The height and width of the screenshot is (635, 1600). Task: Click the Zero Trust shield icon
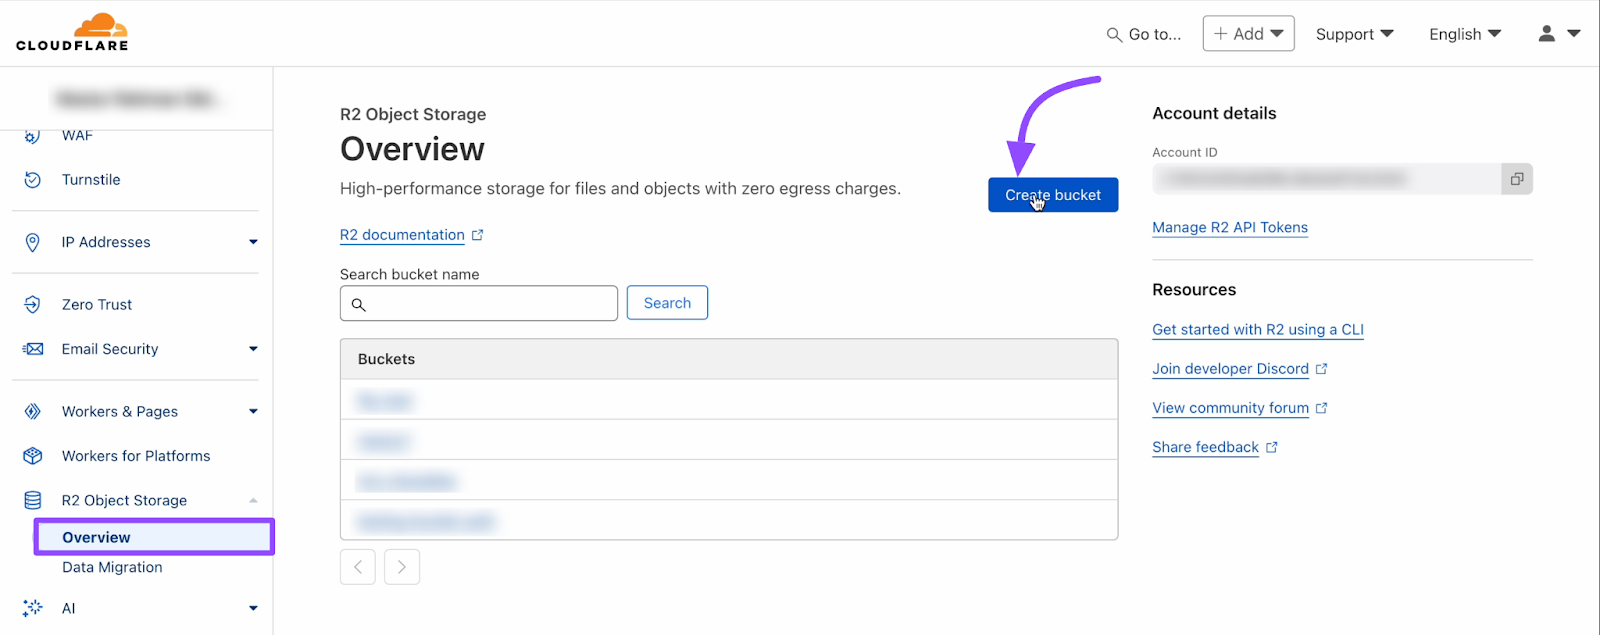(x=33, y=304)
